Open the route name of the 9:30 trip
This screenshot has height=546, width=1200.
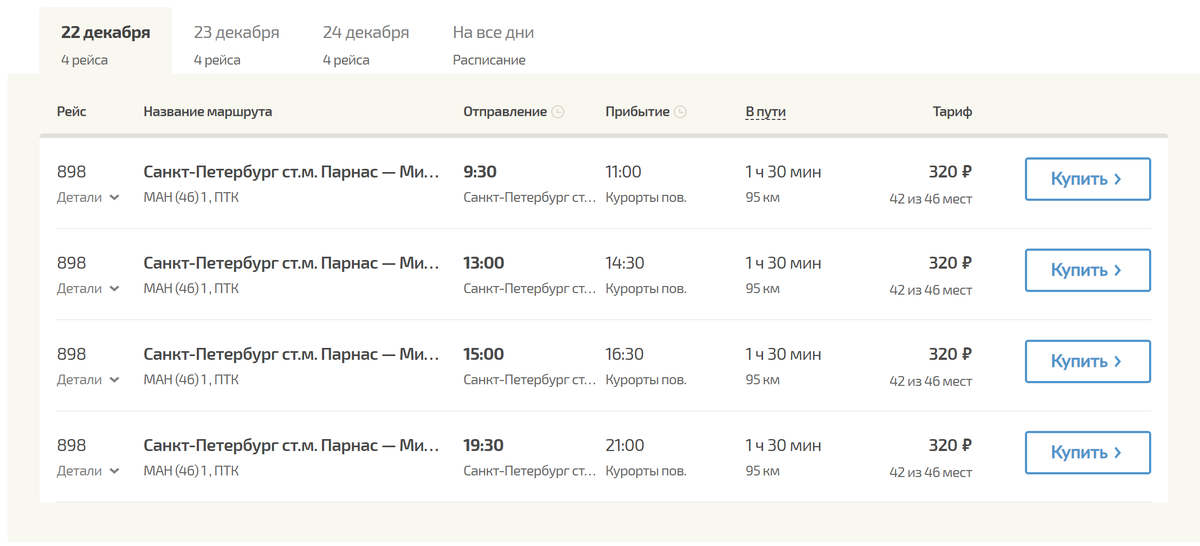291,172
